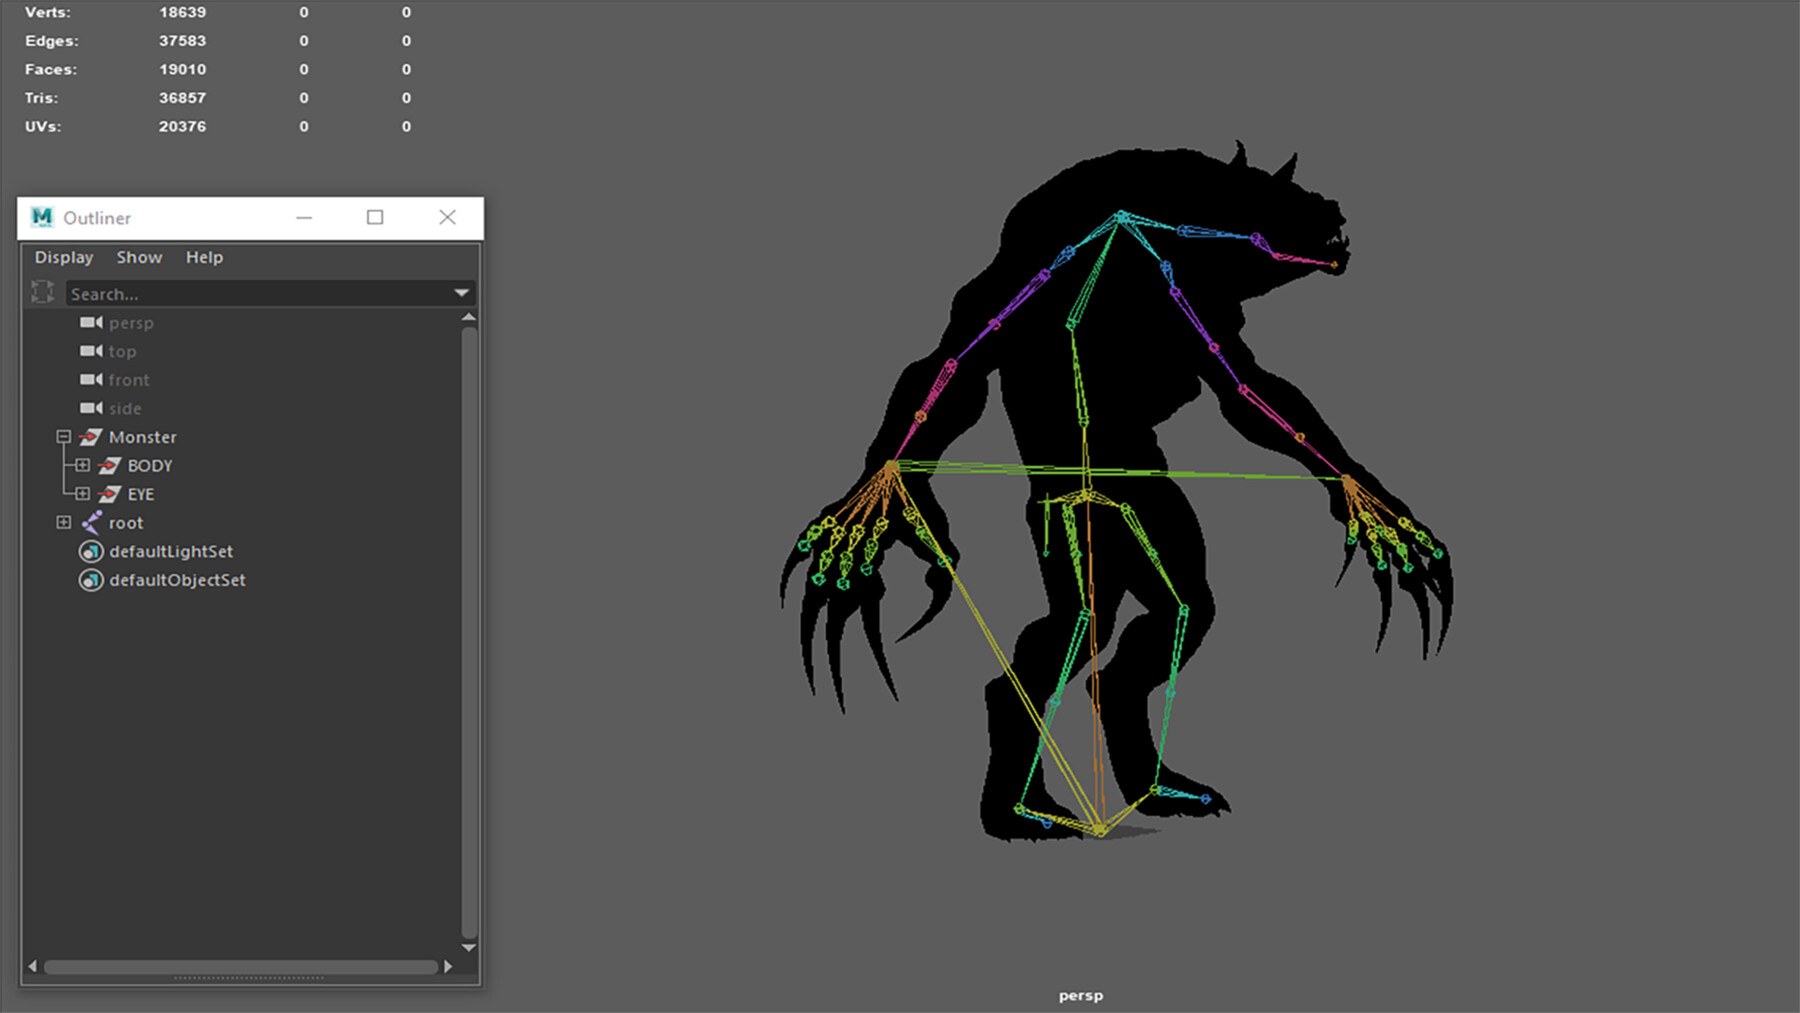Click inside the Outliner search field
This screenshot has height=1013, width=1800.
(200, 293)
